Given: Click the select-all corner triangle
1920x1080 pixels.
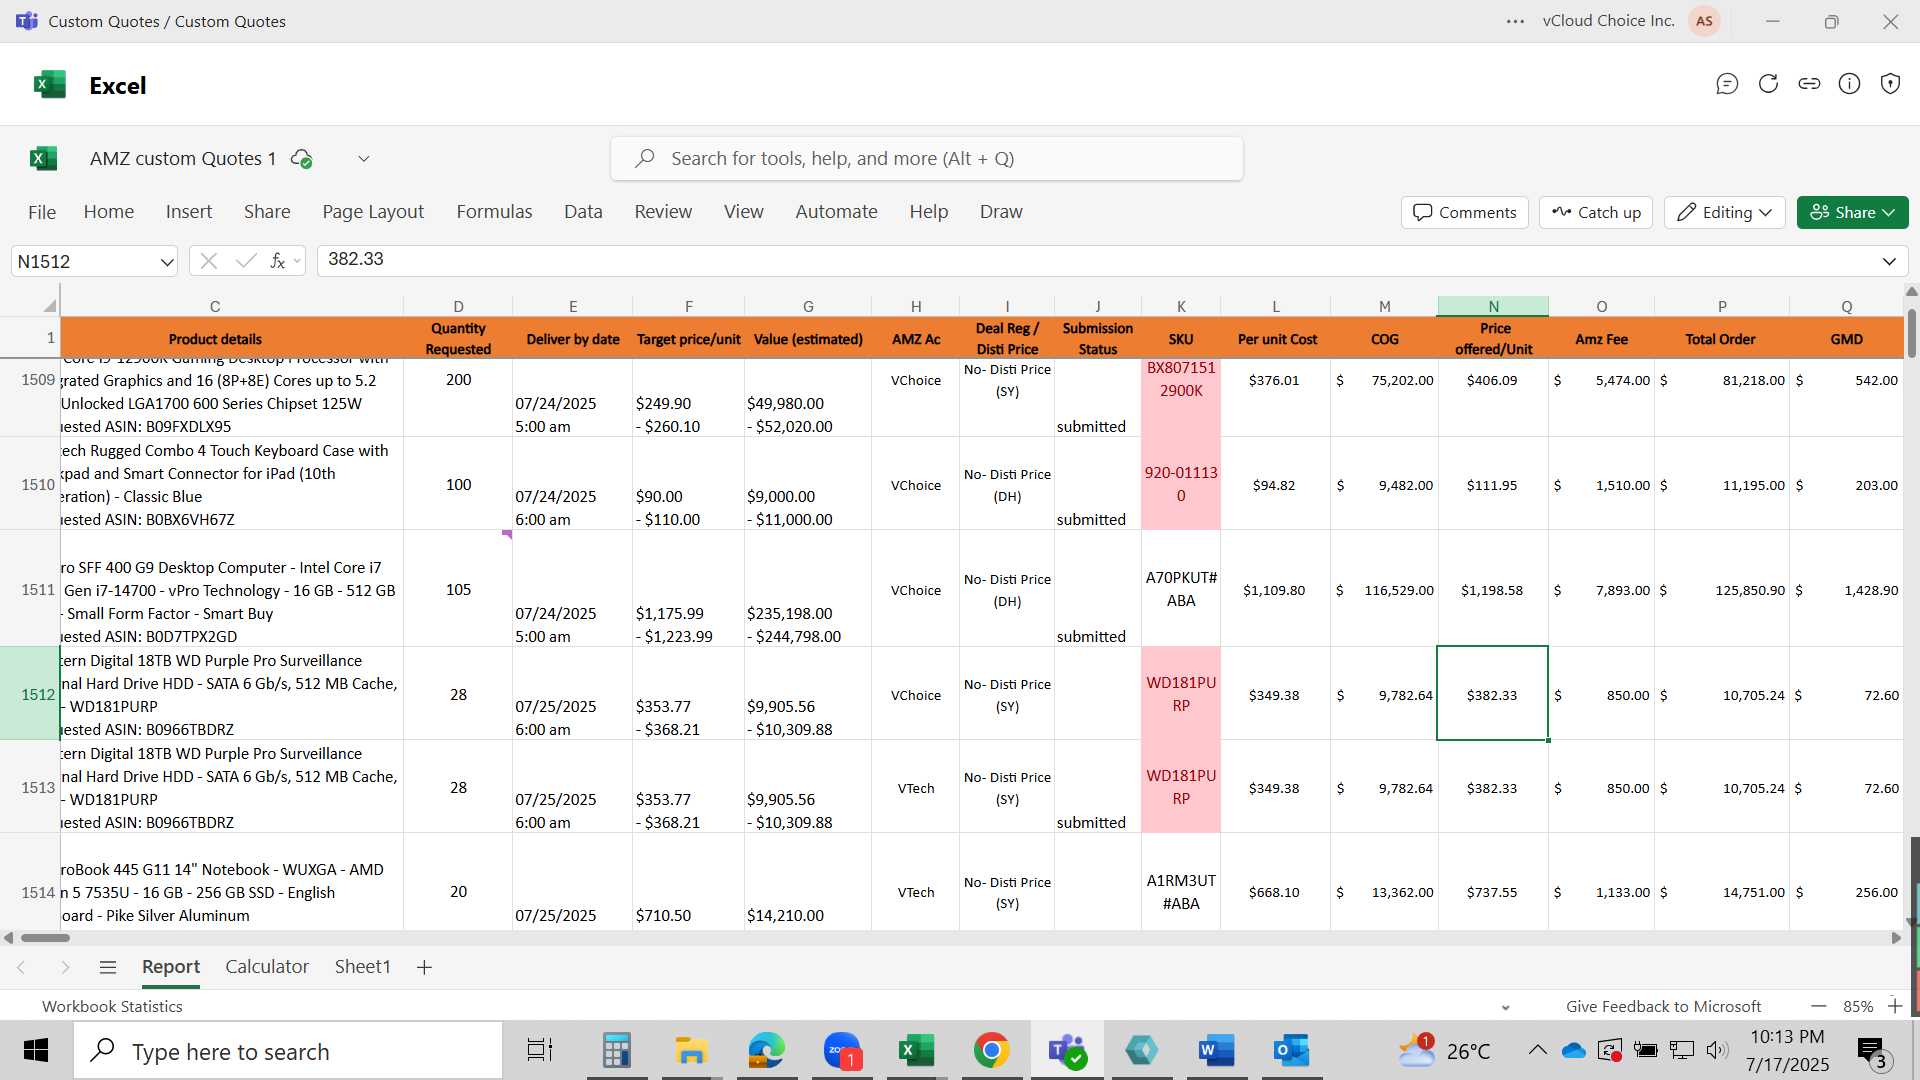Looking at the screenshot, I should click(x=49, y=306).
